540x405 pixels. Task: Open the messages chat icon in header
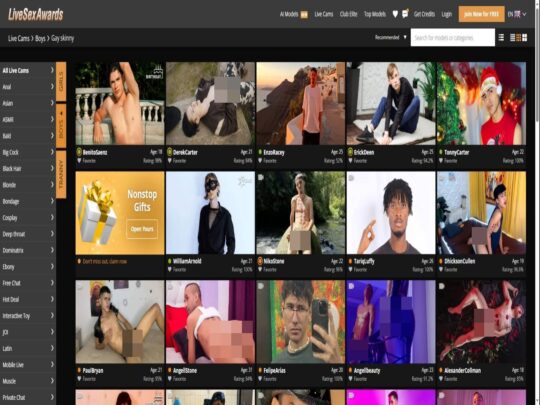point(405,14)
